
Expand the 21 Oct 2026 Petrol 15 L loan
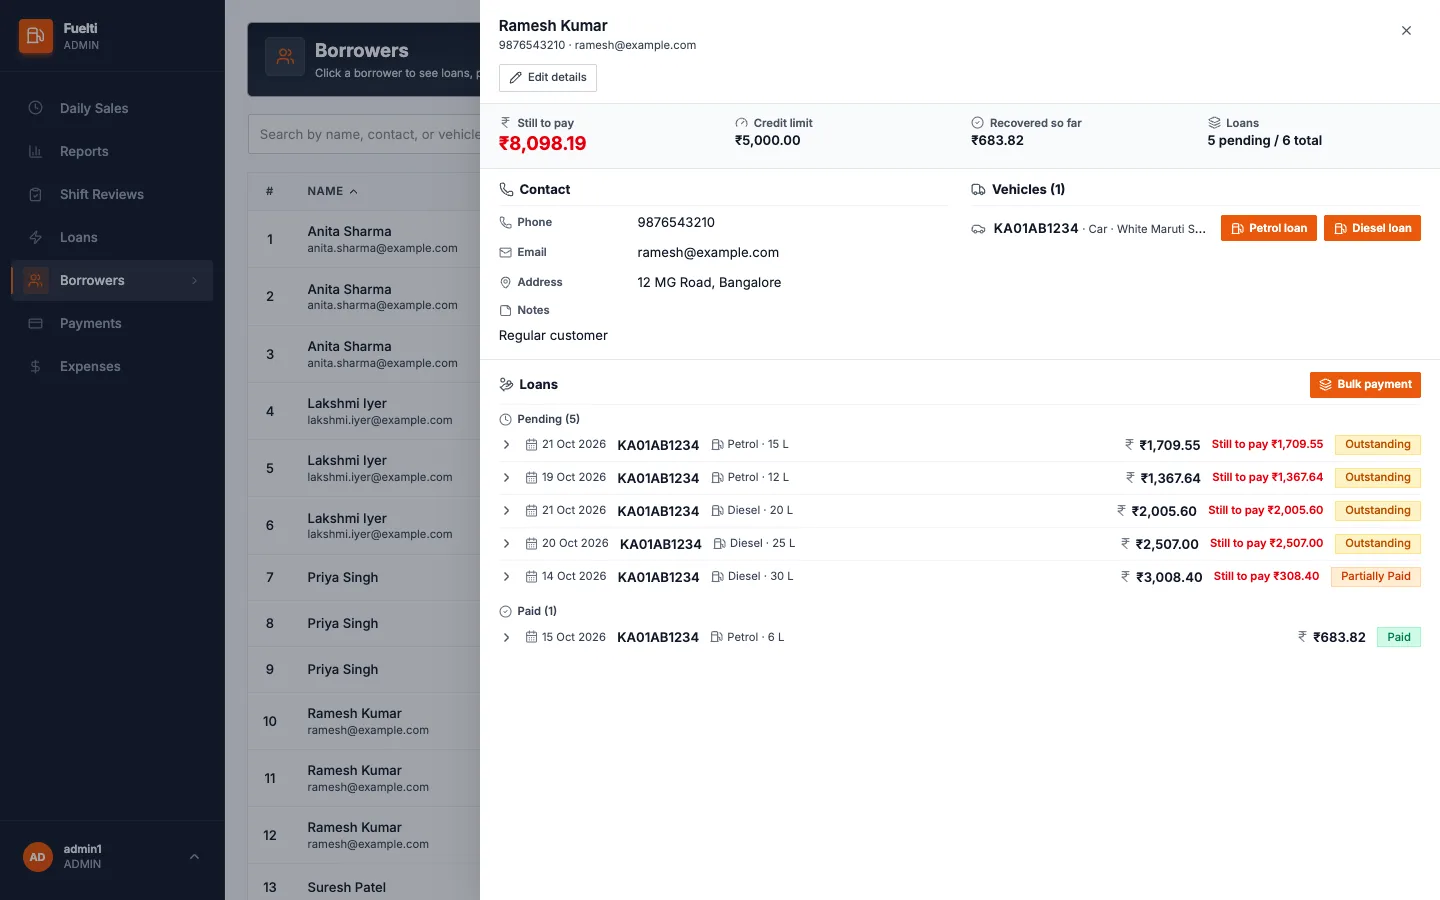click(506, 445)
